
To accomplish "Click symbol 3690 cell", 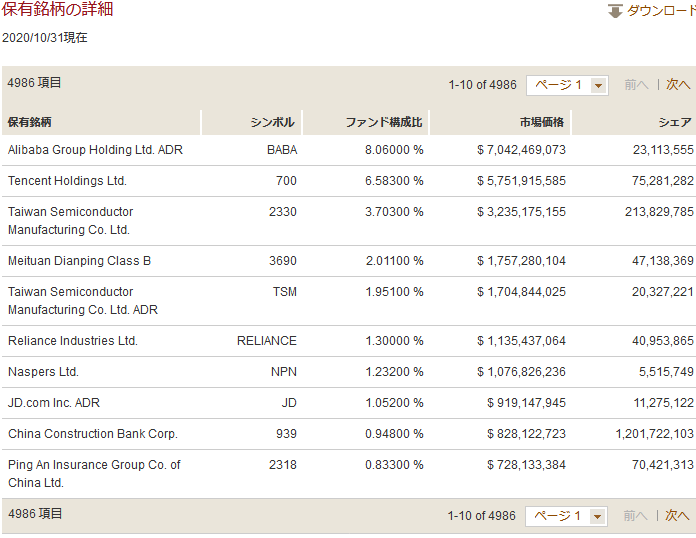I will click(283, 261).
